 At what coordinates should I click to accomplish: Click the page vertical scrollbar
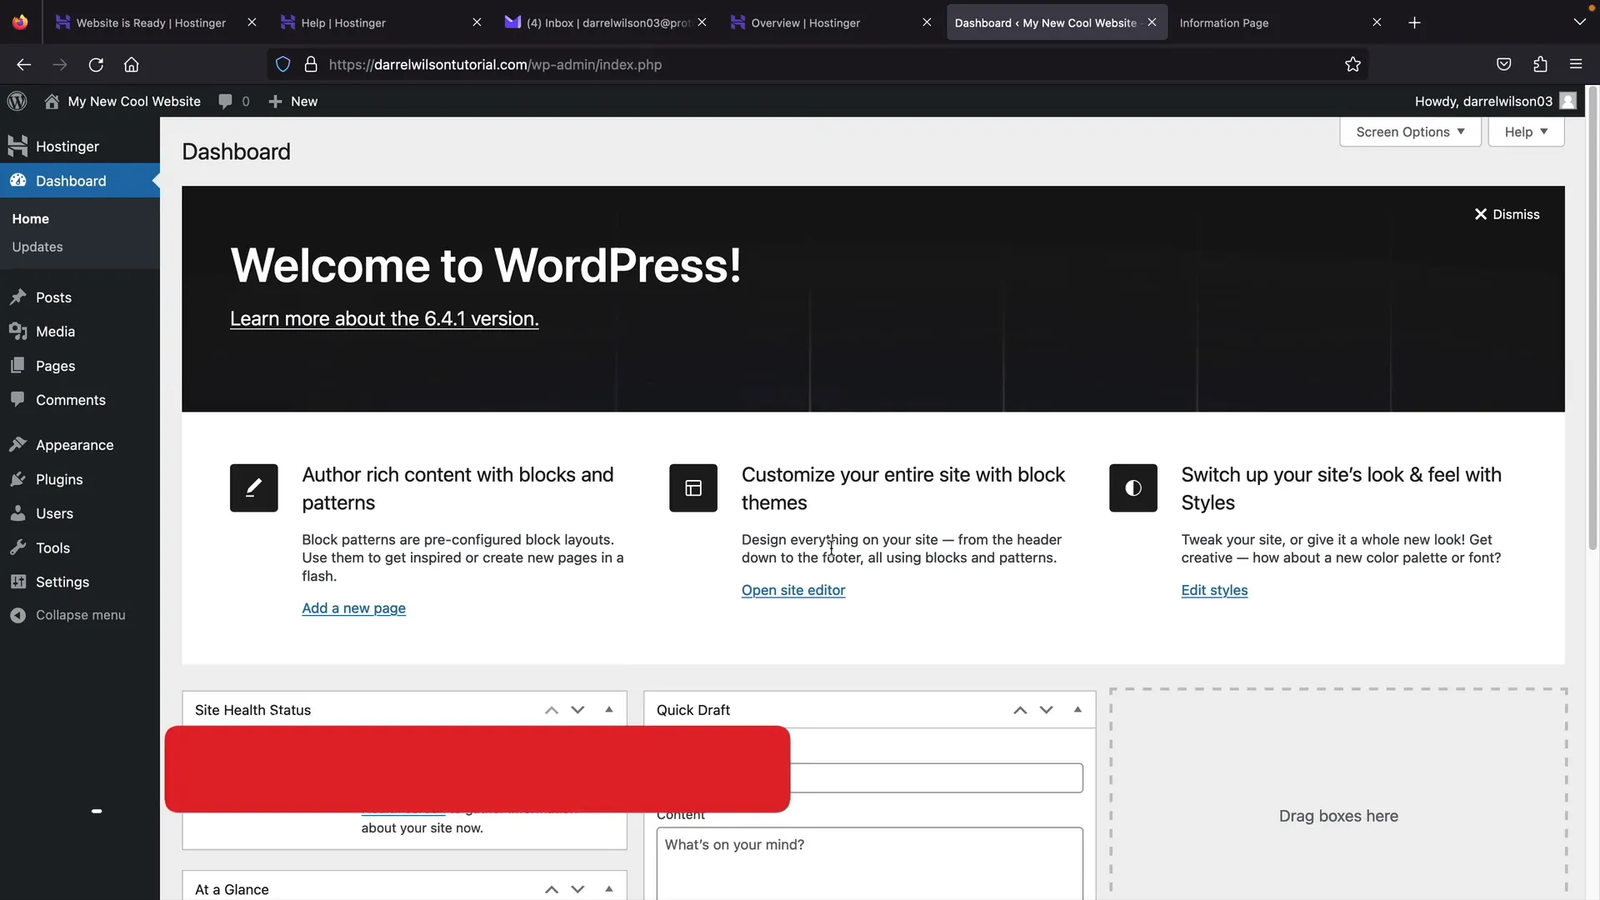coord(1593,318)
